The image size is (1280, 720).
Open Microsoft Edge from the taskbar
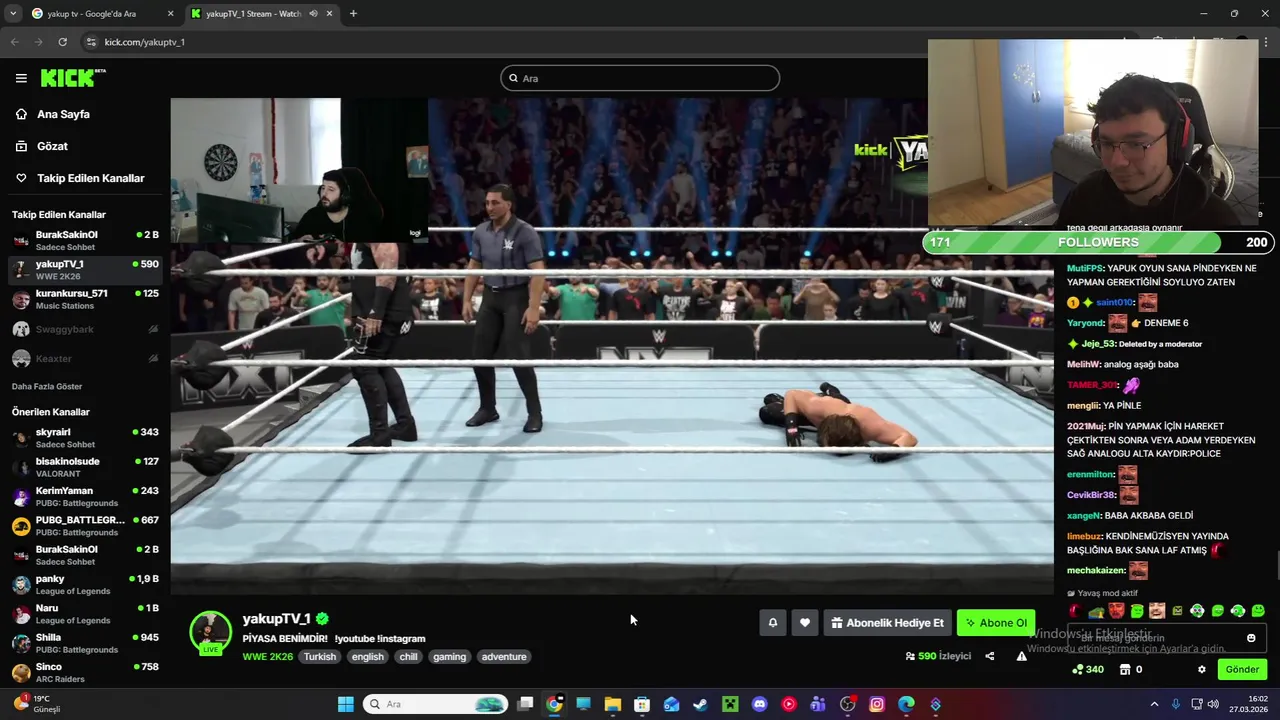tap(906, 704)
